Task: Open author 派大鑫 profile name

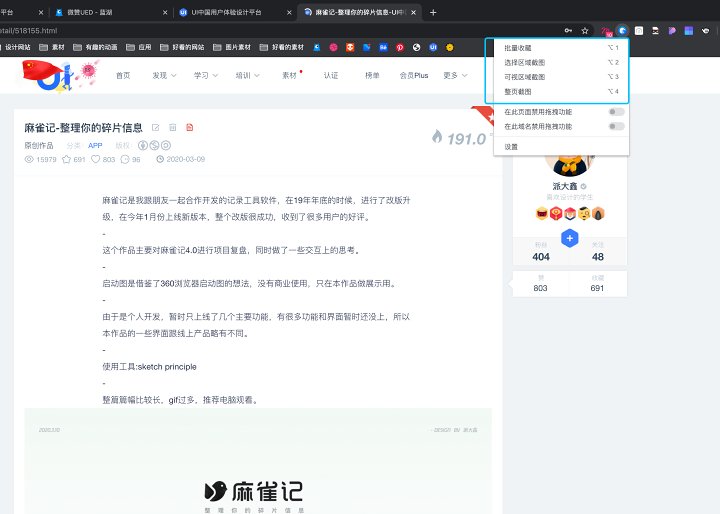Action: coord(565,186)
